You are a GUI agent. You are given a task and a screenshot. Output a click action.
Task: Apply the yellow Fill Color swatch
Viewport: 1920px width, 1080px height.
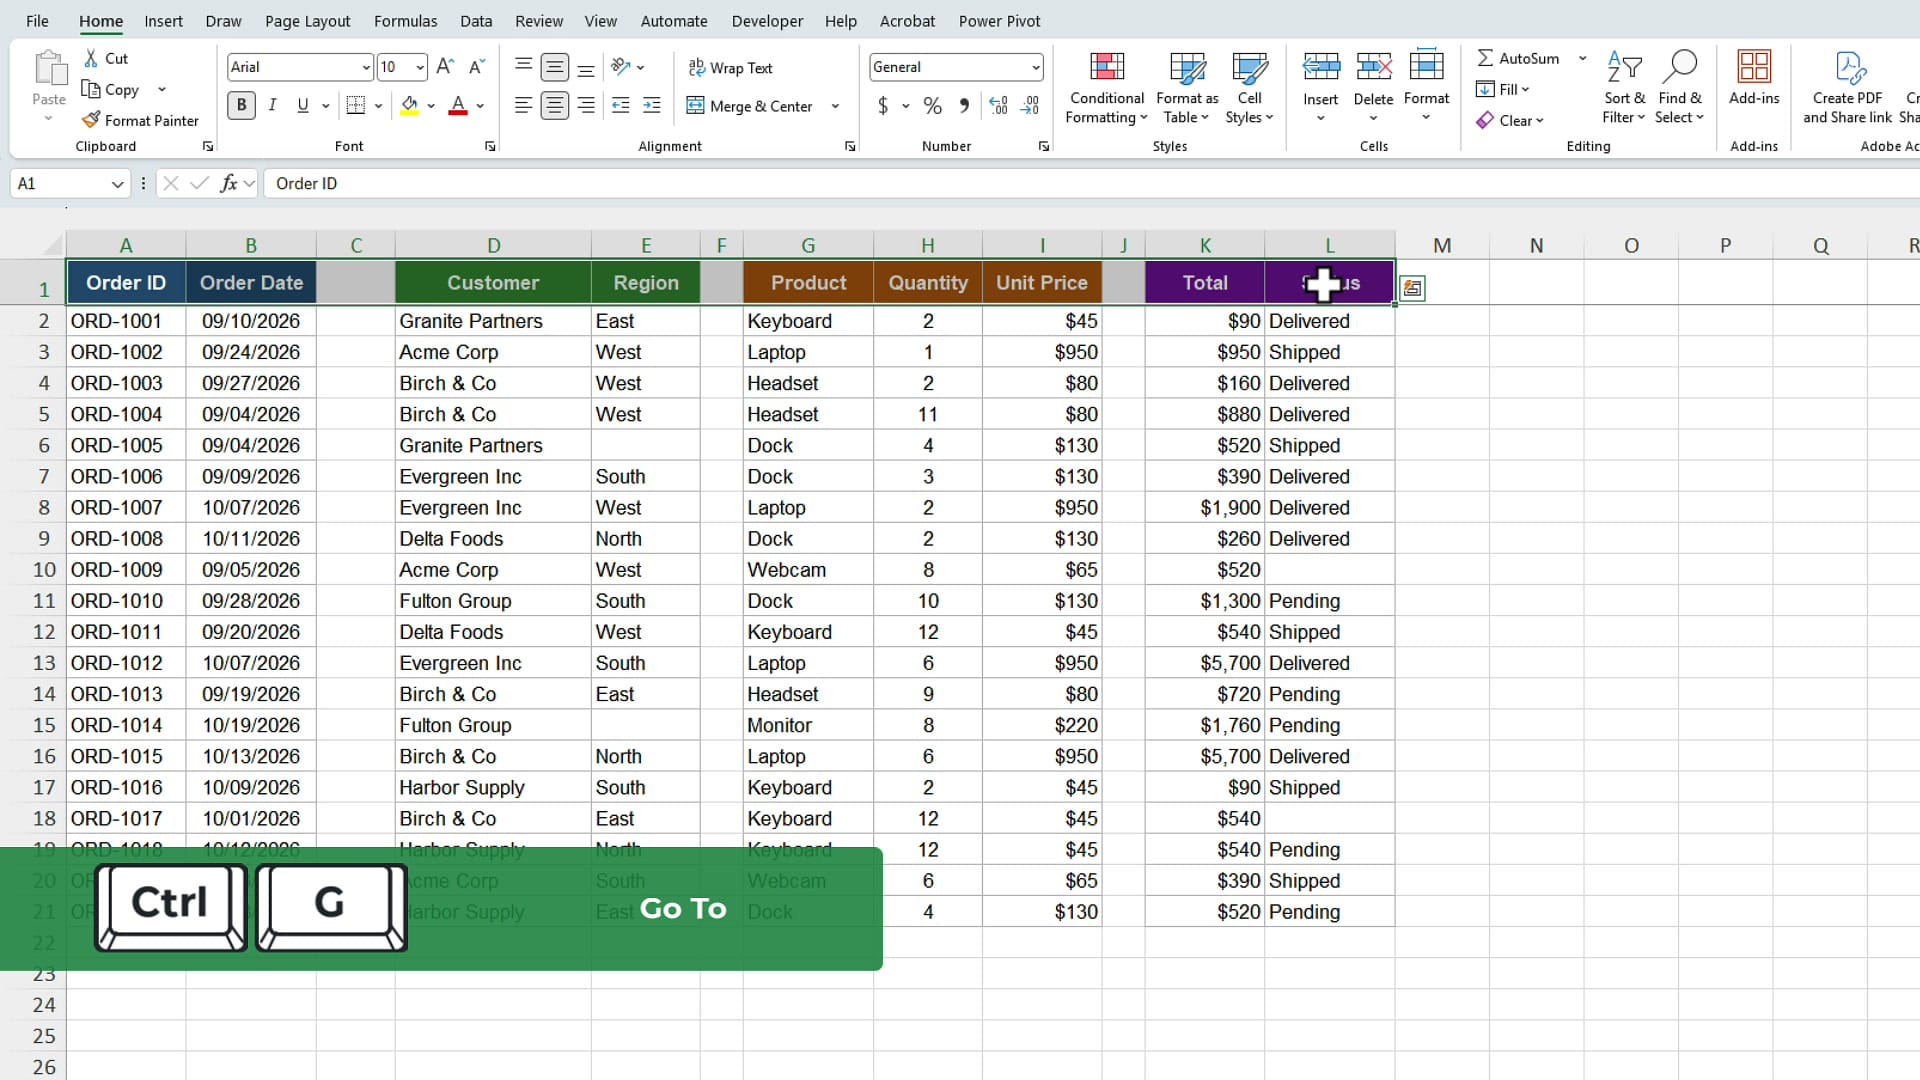coord(409,105)
